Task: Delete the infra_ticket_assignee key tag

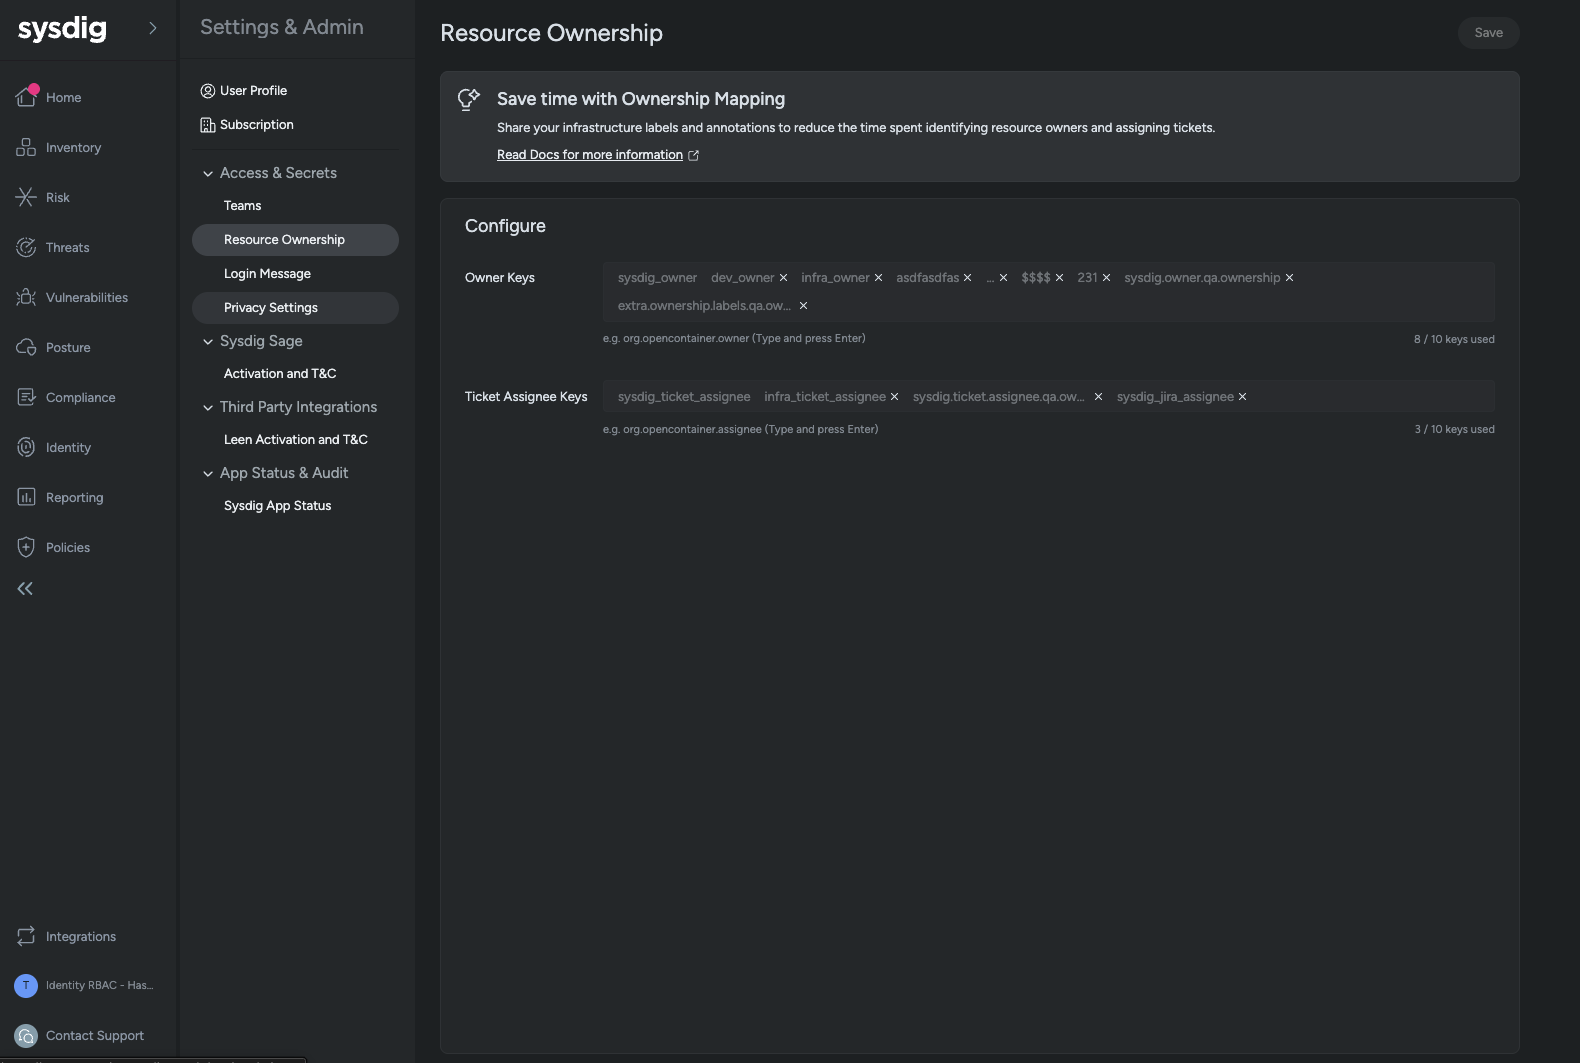Action: (x=894, y=397)
